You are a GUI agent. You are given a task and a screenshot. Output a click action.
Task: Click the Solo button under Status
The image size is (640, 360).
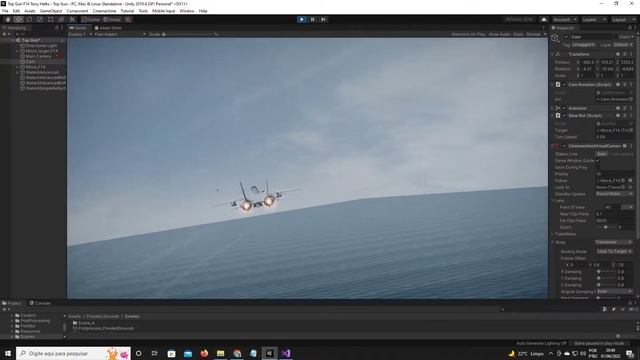tap(602, 154)
